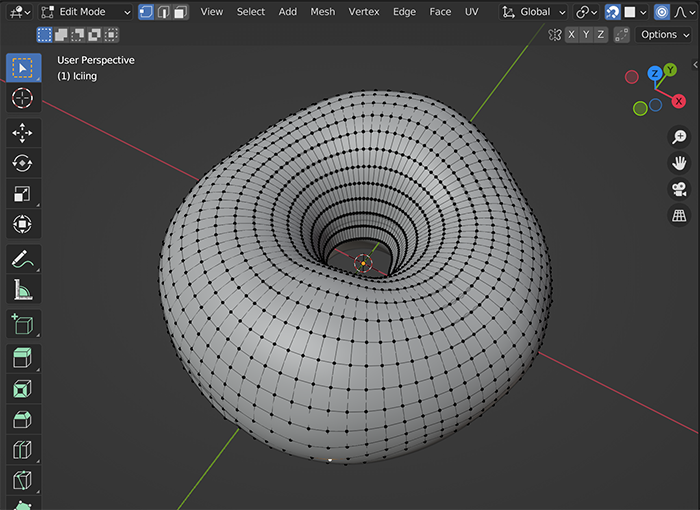The width and height of the screenshot is (700, 510).
Task: Open the UV menu
Action: (471, 12)
